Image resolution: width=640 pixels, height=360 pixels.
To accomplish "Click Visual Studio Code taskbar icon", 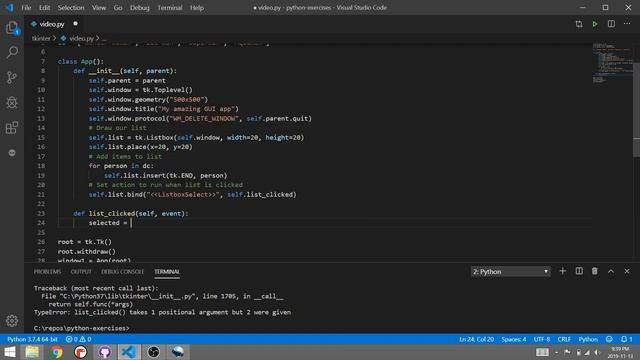I will click(x=129, y=352).
